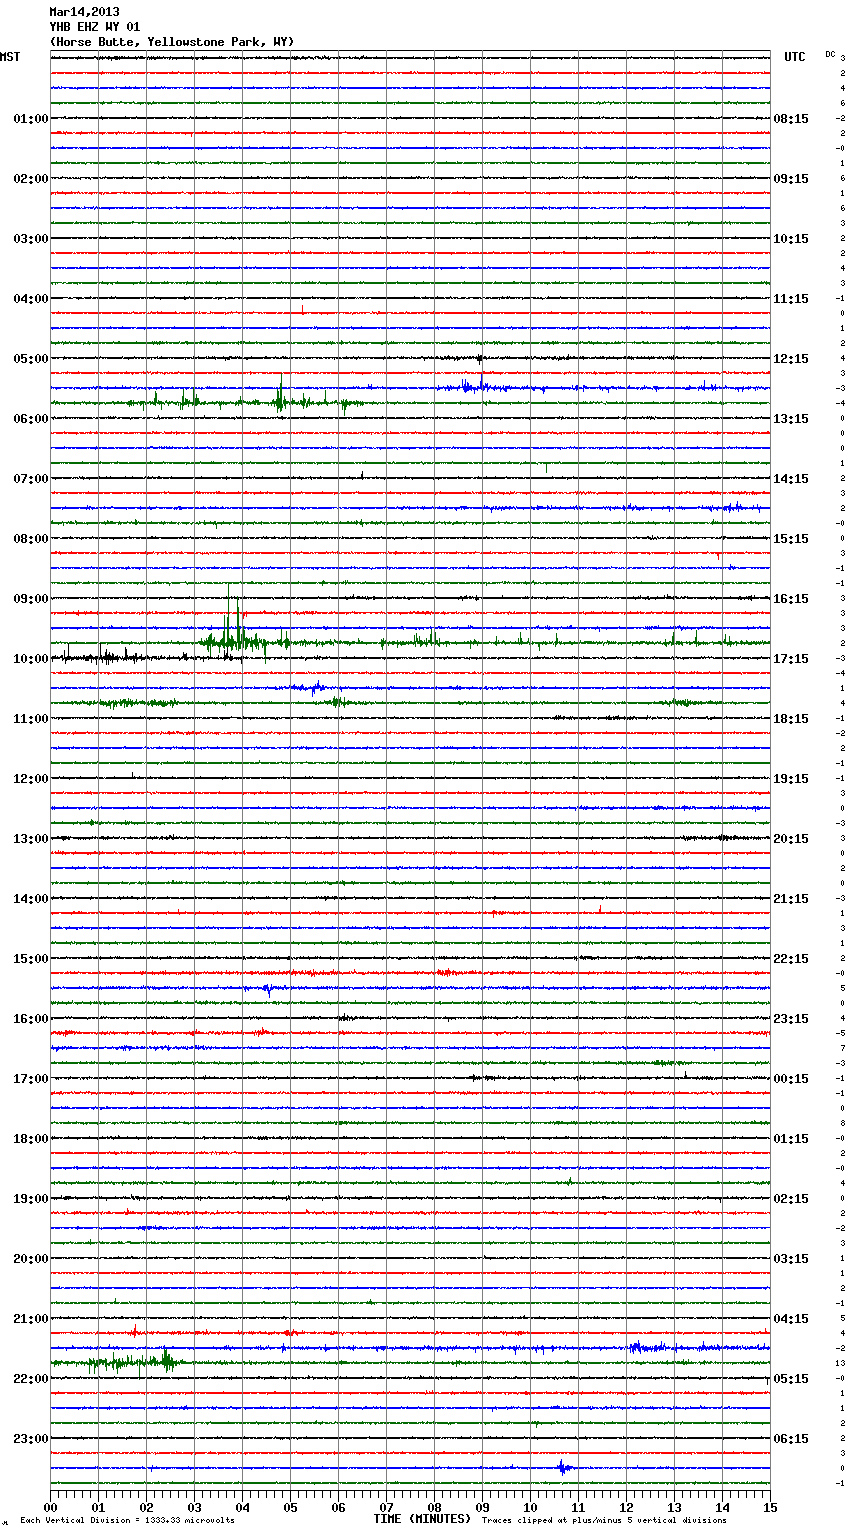This screenshot has height=1534, width=850.
Task: Click the 12:15 UTC time label
Action: pyautogui.click(x=791, y=359)
